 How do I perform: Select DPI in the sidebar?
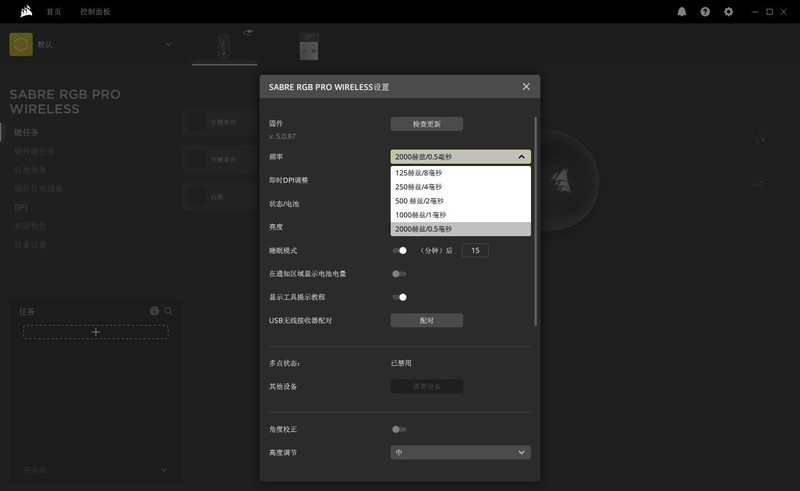click(x=21, y=207)
